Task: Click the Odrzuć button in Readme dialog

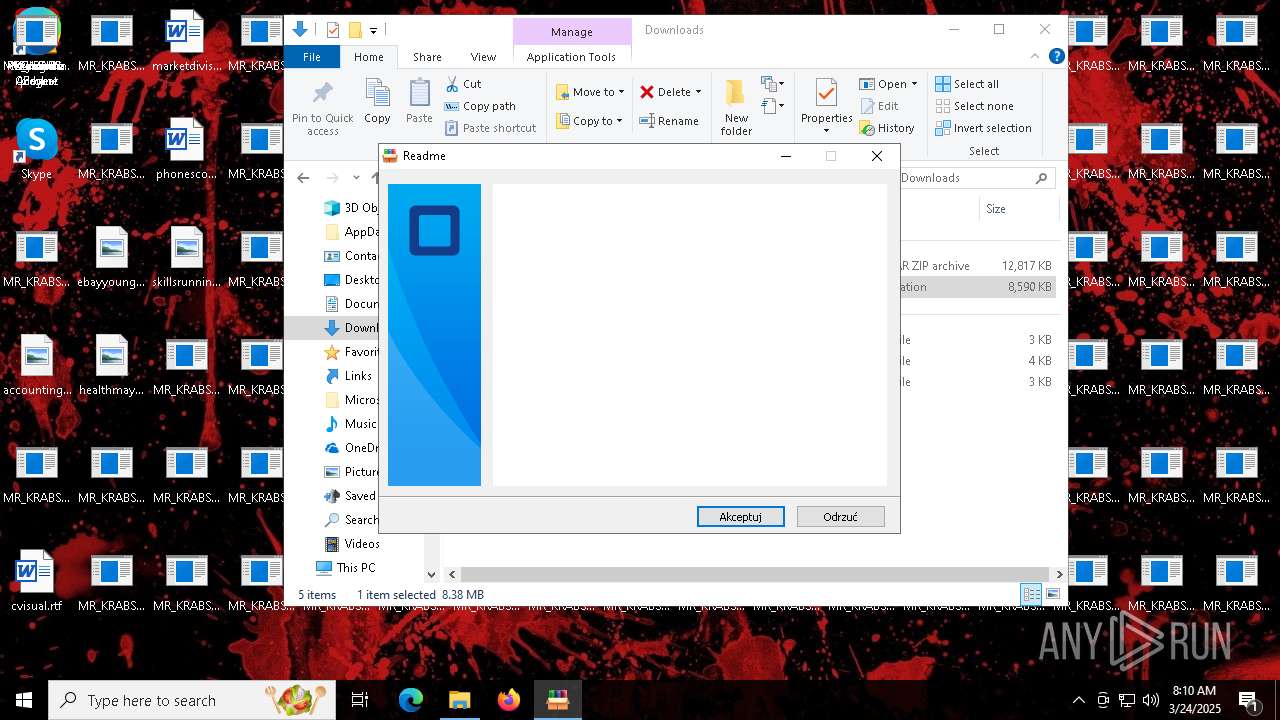Action: tap(840, 517)
